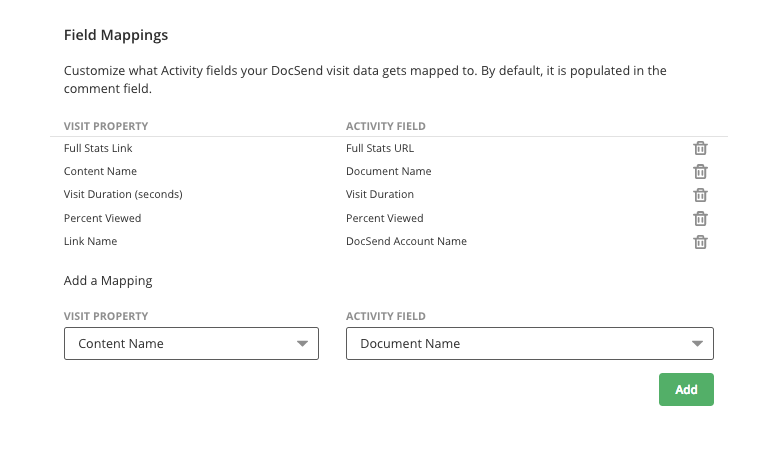Viewport: 761px width, 457px height.
Task: Select the Full Stats URL activity field
Action: [380, 148]
